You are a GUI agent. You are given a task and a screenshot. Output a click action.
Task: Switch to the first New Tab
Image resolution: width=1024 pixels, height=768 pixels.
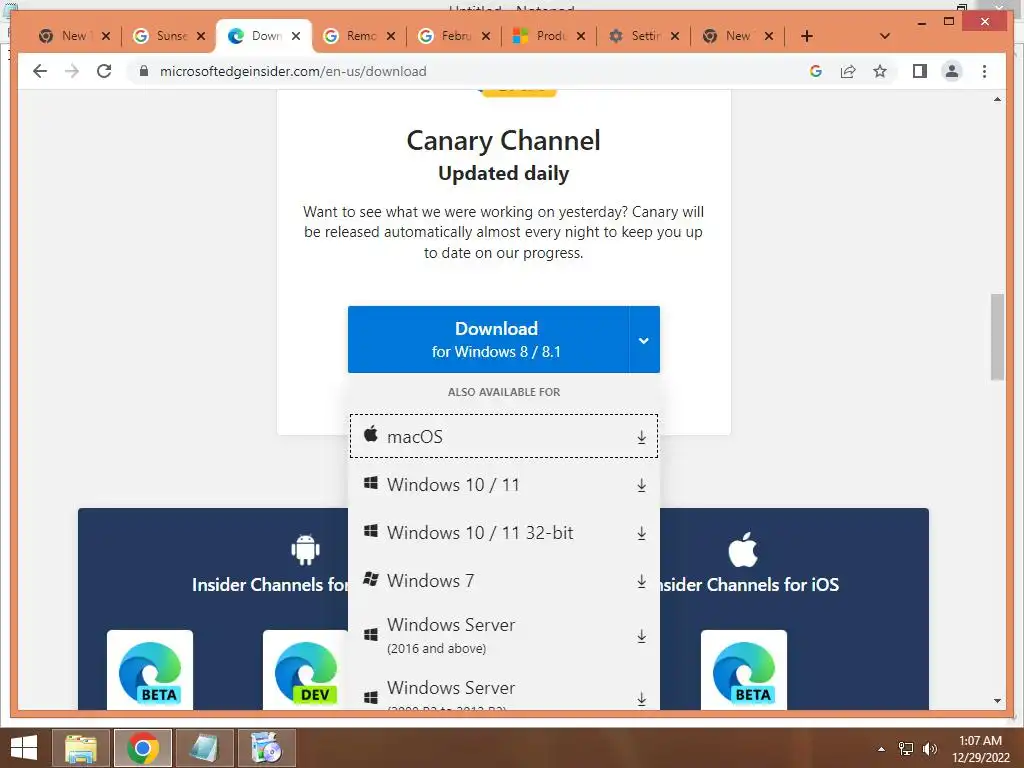click(x=73, y=36)
